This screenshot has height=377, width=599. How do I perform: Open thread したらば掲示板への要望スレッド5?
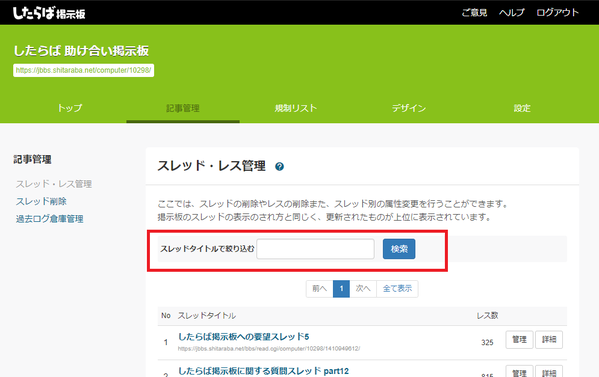pyautogui.click(x=244, y=337)
